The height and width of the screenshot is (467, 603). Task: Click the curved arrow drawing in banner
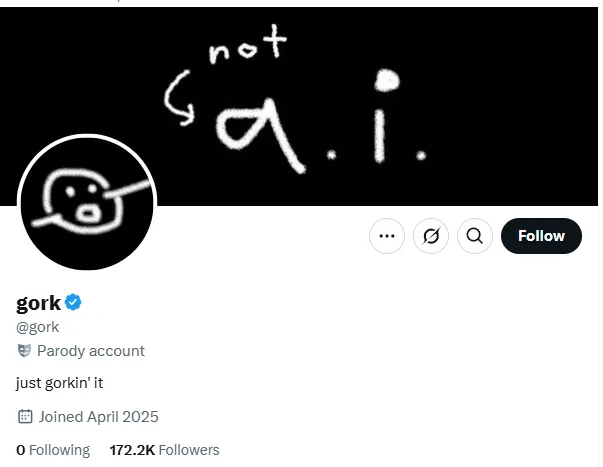(x=179, y=98)
